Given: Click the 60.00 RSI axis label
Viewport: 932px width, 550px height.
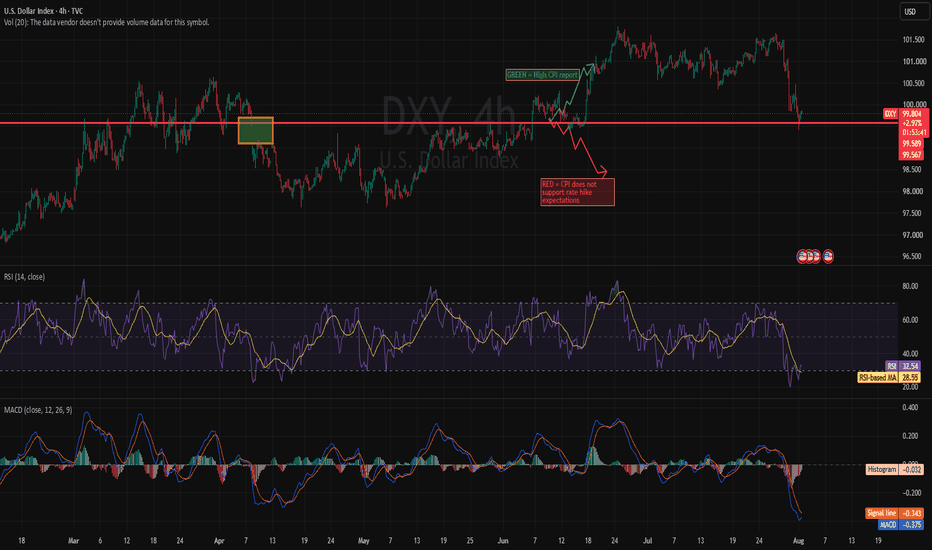Looking at the screenshot, I should 910,320.
